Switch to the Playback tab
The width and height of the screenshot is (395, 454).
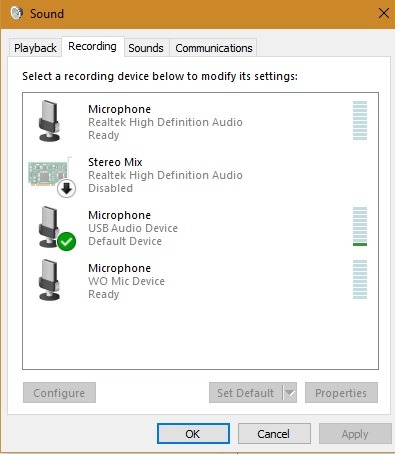pos(35,48)
